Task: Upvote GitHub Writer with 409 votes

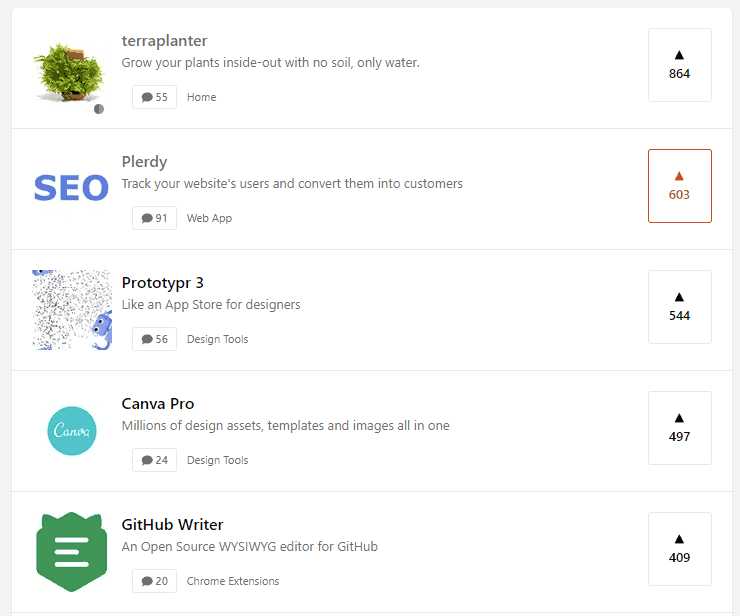Action: (679, 549)
